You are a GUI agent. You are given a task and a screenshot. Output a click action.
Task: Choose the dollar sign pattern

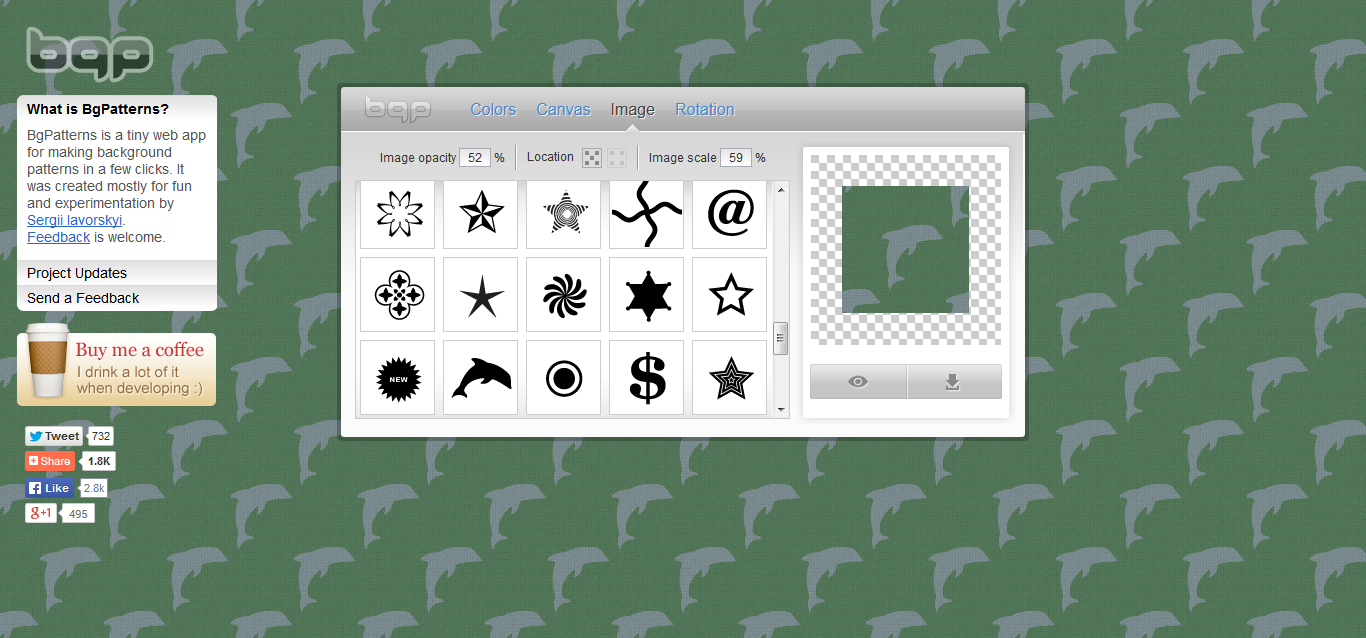tap(646, 377)
